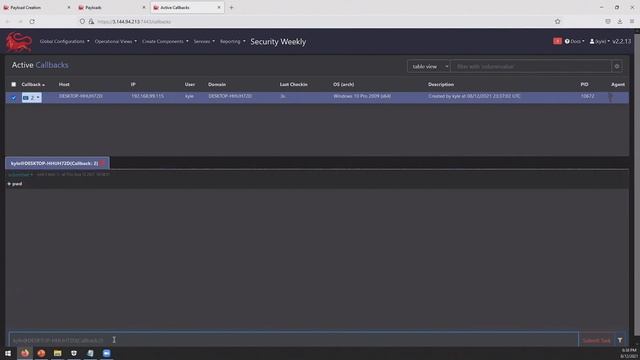Open the Create Components menu

[165, 41]
